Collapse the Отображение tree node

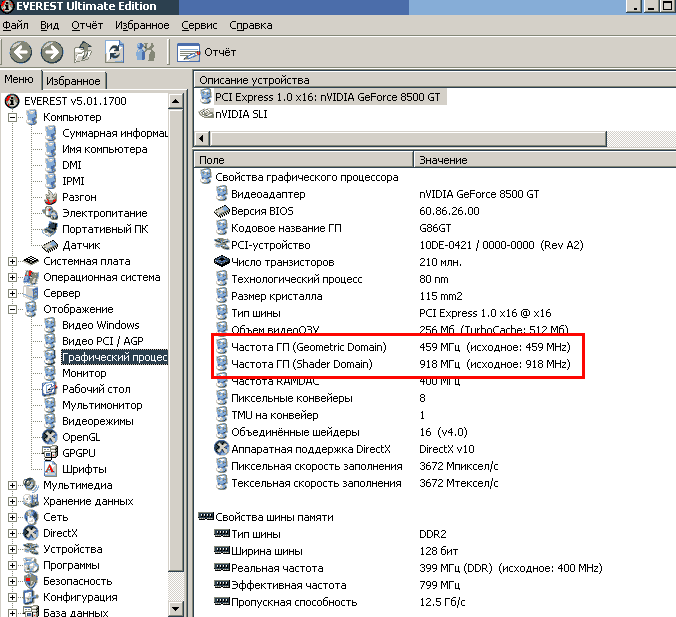(x=13, y=309)
